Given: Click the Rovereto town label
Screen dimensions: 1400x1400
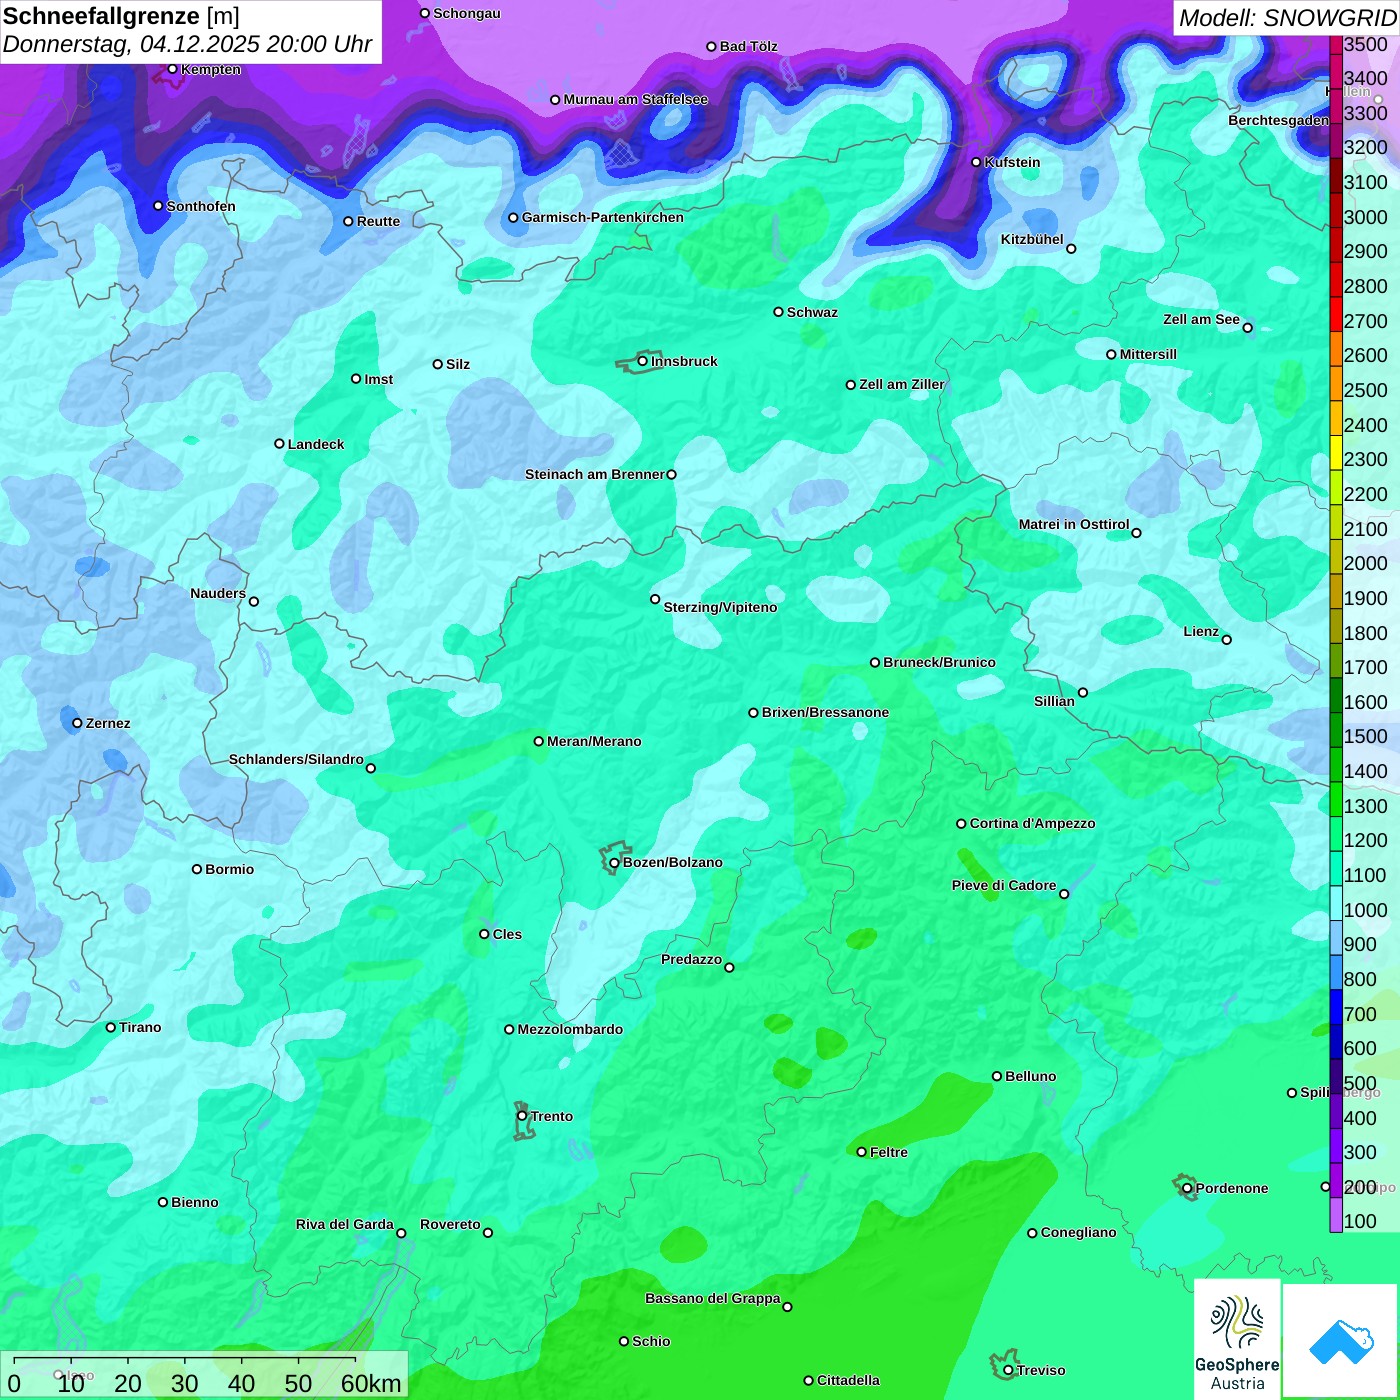Looking at the screenshot, I should tap(450, 1224).
